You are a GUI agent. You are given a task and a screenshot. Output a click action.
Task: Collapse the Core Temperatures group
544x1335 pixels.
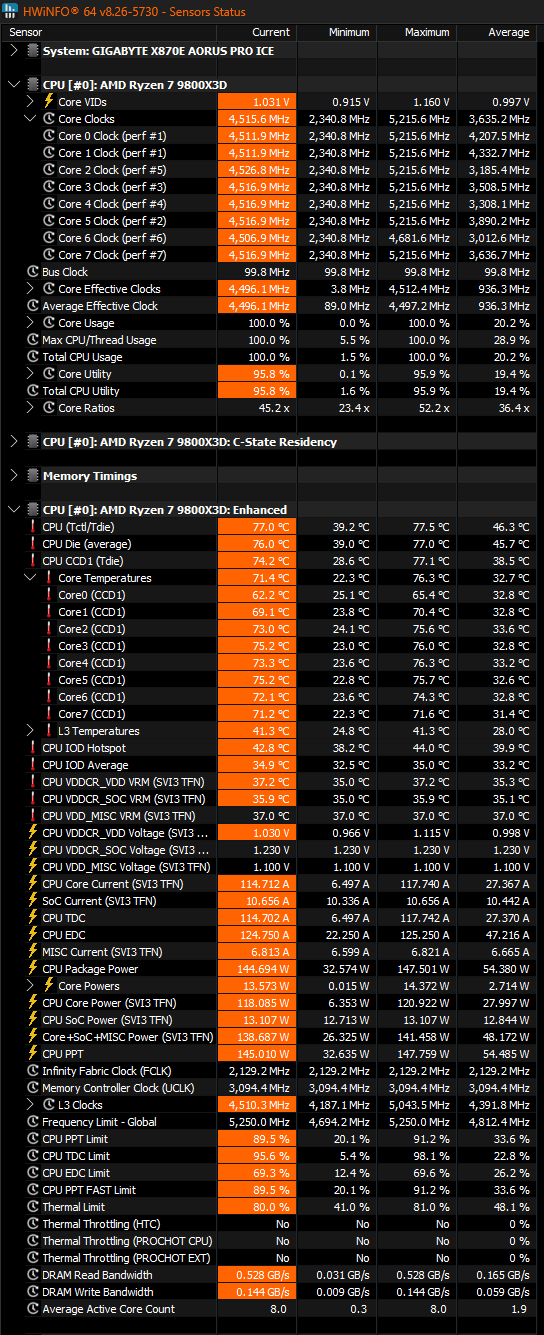[x=31, y=577]
